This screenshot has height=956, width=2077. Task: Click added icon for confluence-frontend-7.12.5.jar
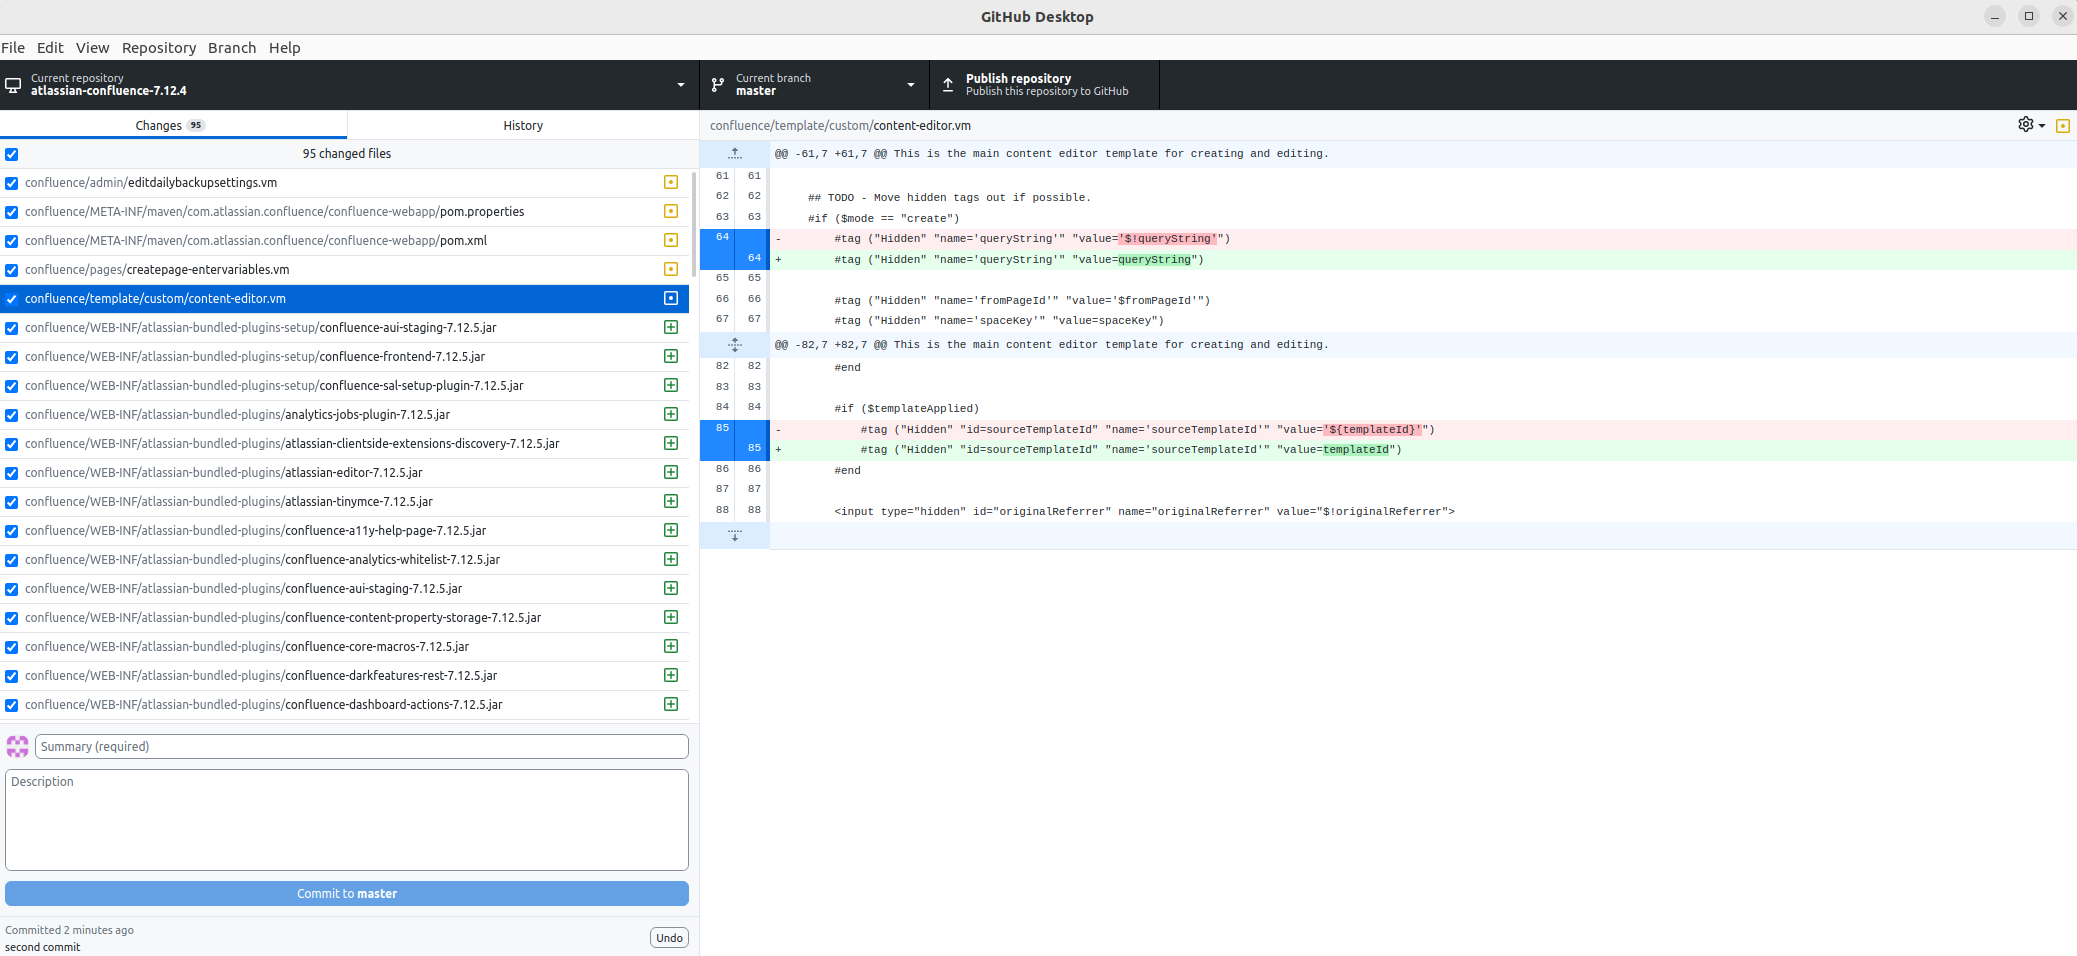click(x=671, y=356)
